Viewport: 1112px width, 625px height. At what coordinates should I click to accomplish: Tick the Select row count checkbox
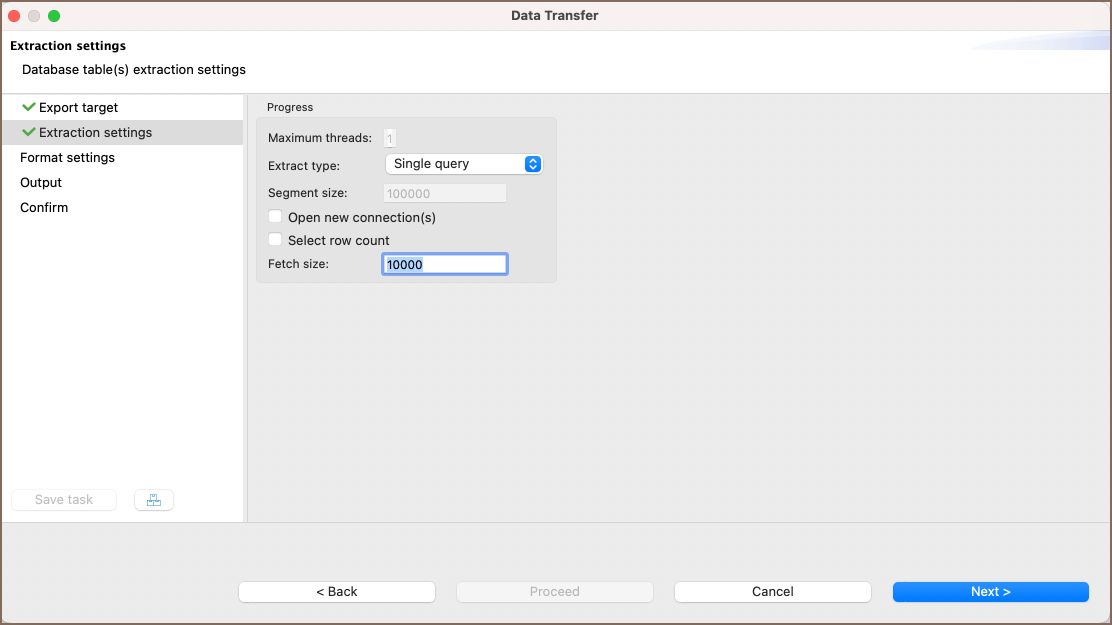point(276,240)
